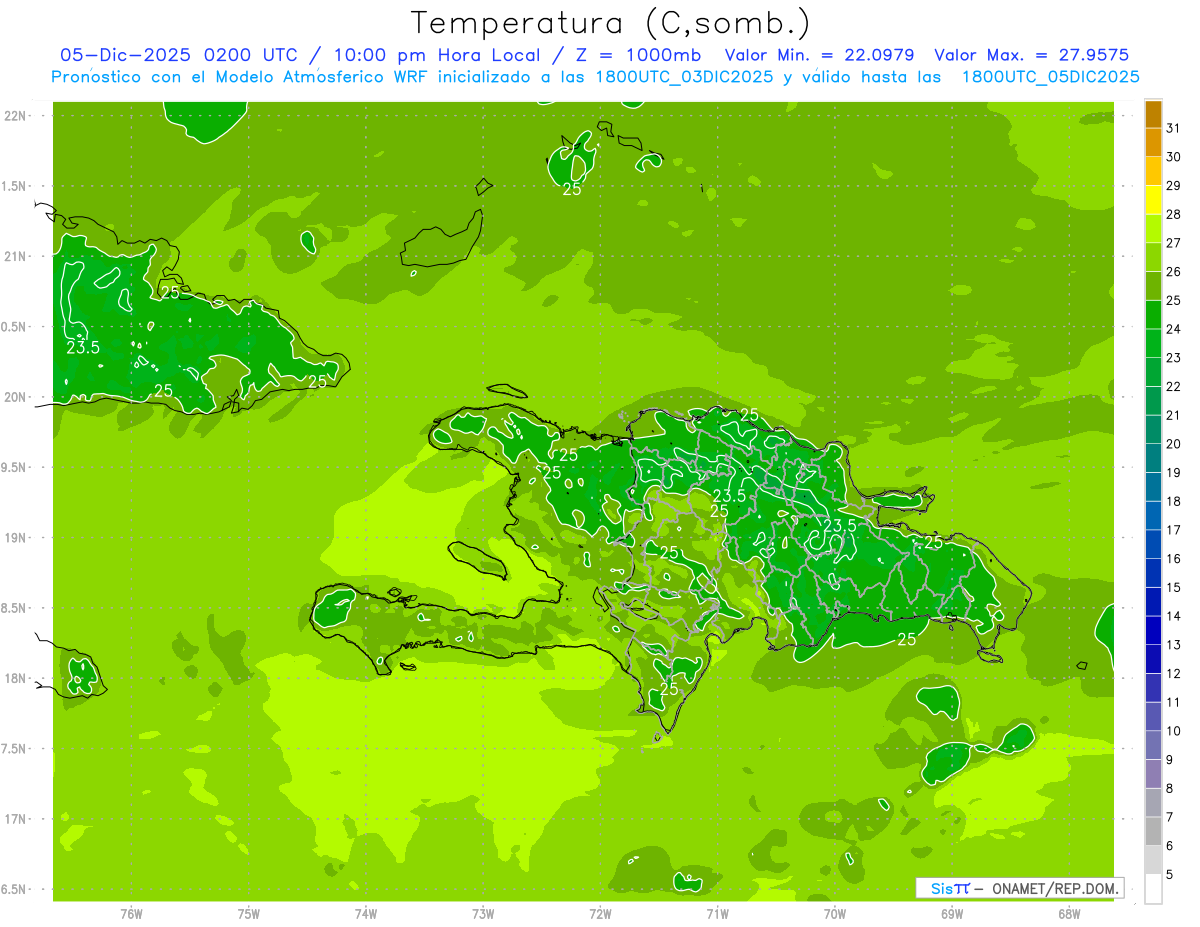Click the '18N' latitude label
The width and height of the screenshot is (1200, 927).
[16, 678]
